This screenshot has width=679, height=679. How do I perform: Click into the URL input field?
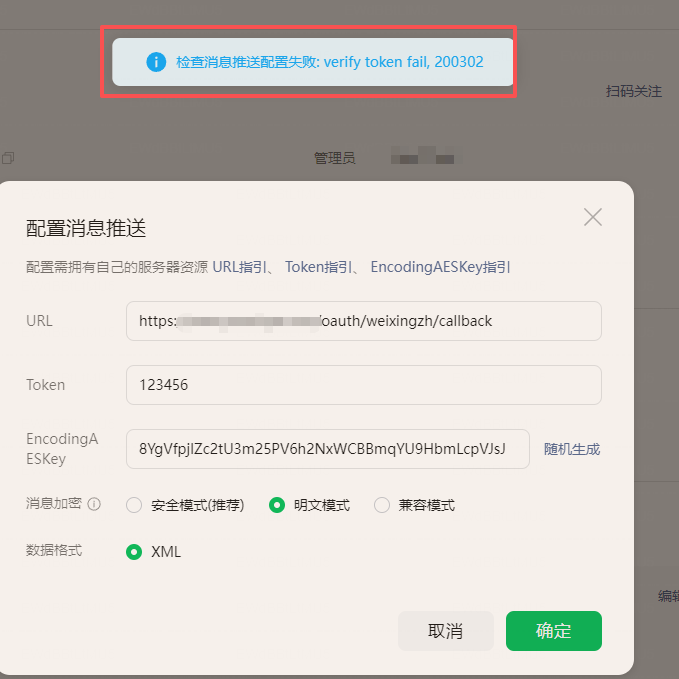pyautogui.click(x=363, y=321)
